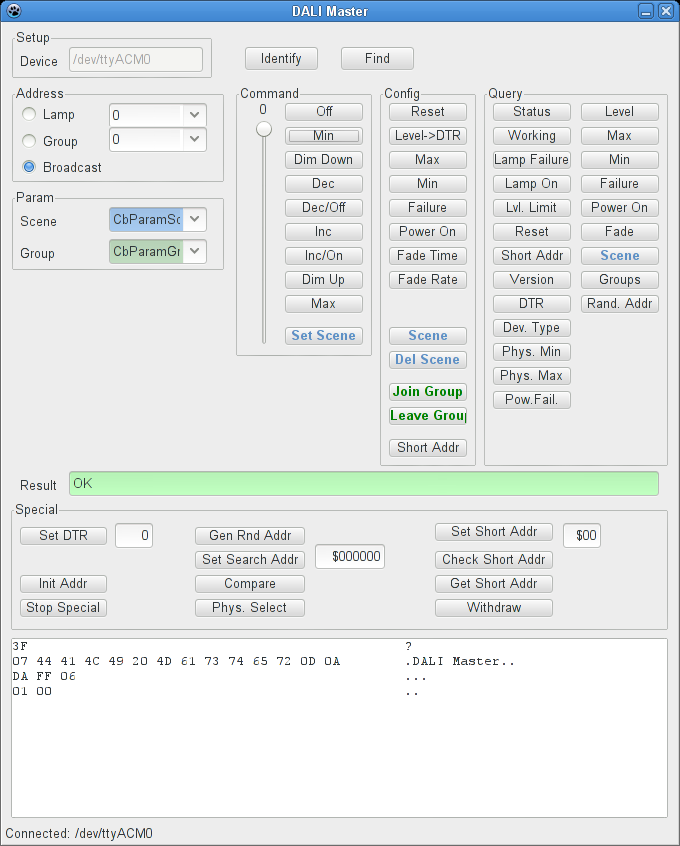Click the Pow.Fail. query button
Image resolution: width=680 pixels, height=846 pixels.
tap(532, 400)
